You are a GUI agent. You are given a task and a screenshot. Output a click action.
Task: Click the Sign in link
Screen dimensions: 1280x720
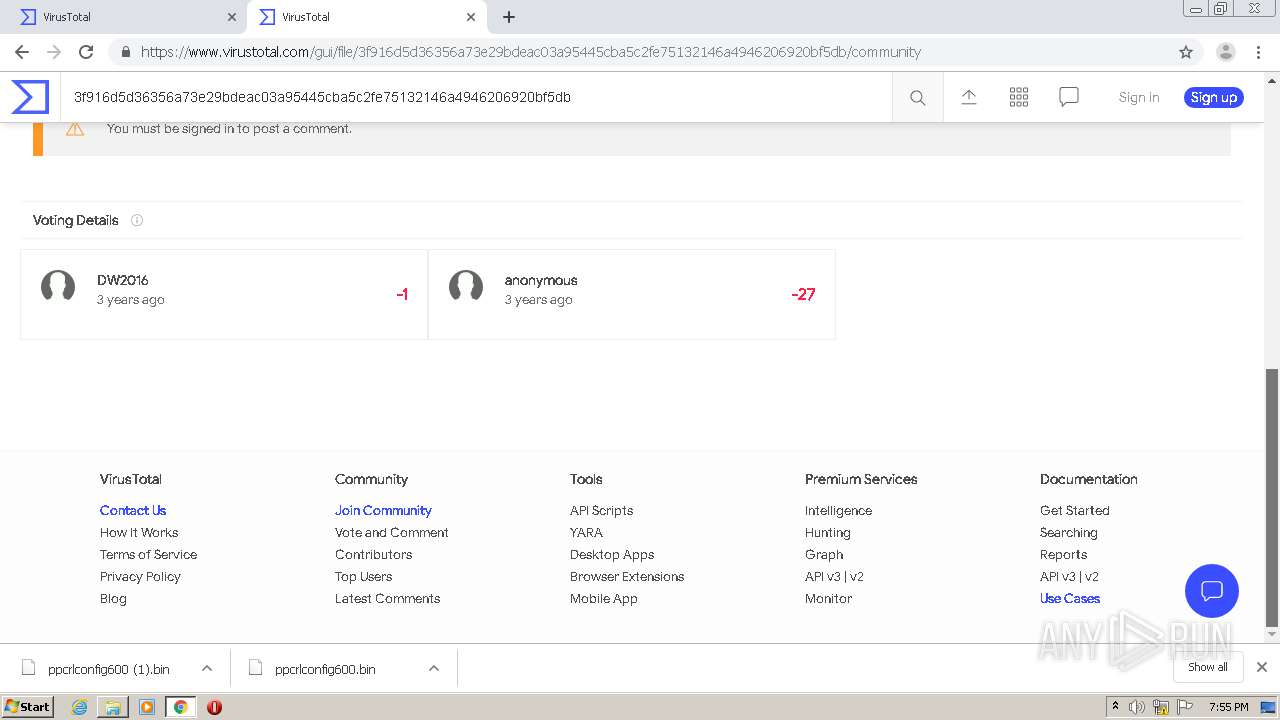point(1139,97)
